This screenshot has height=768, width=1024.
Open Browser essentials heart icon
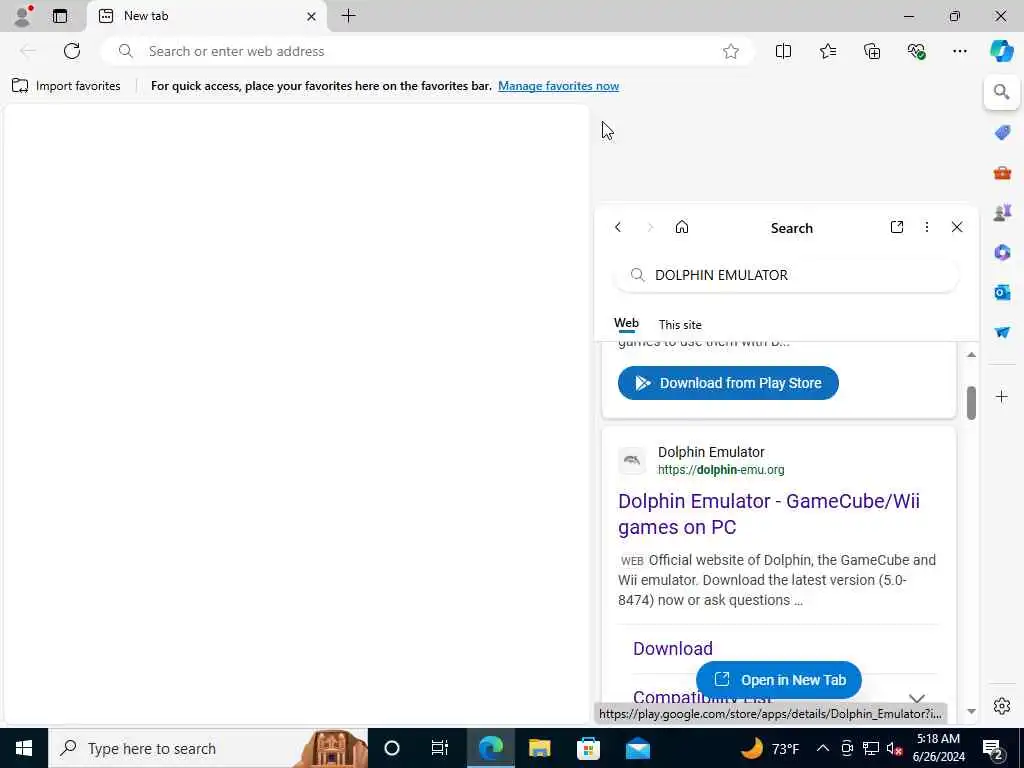(x=916, y=51)
